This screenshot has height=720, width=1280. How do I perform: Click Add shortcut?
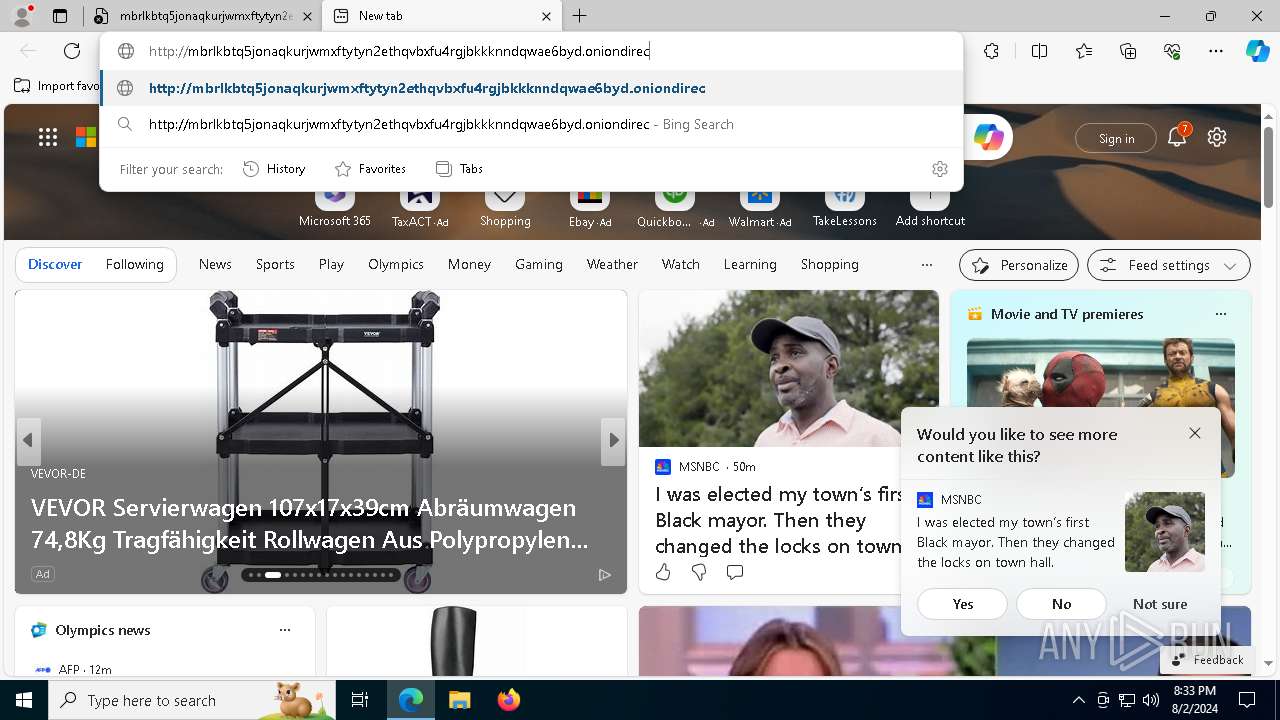pyautogui.click(x=930, y=208)
